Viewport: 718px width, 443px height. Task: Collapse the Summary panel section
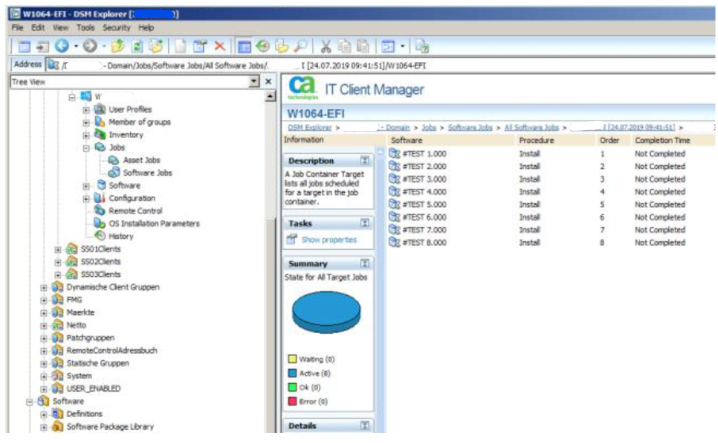point(365,263)
